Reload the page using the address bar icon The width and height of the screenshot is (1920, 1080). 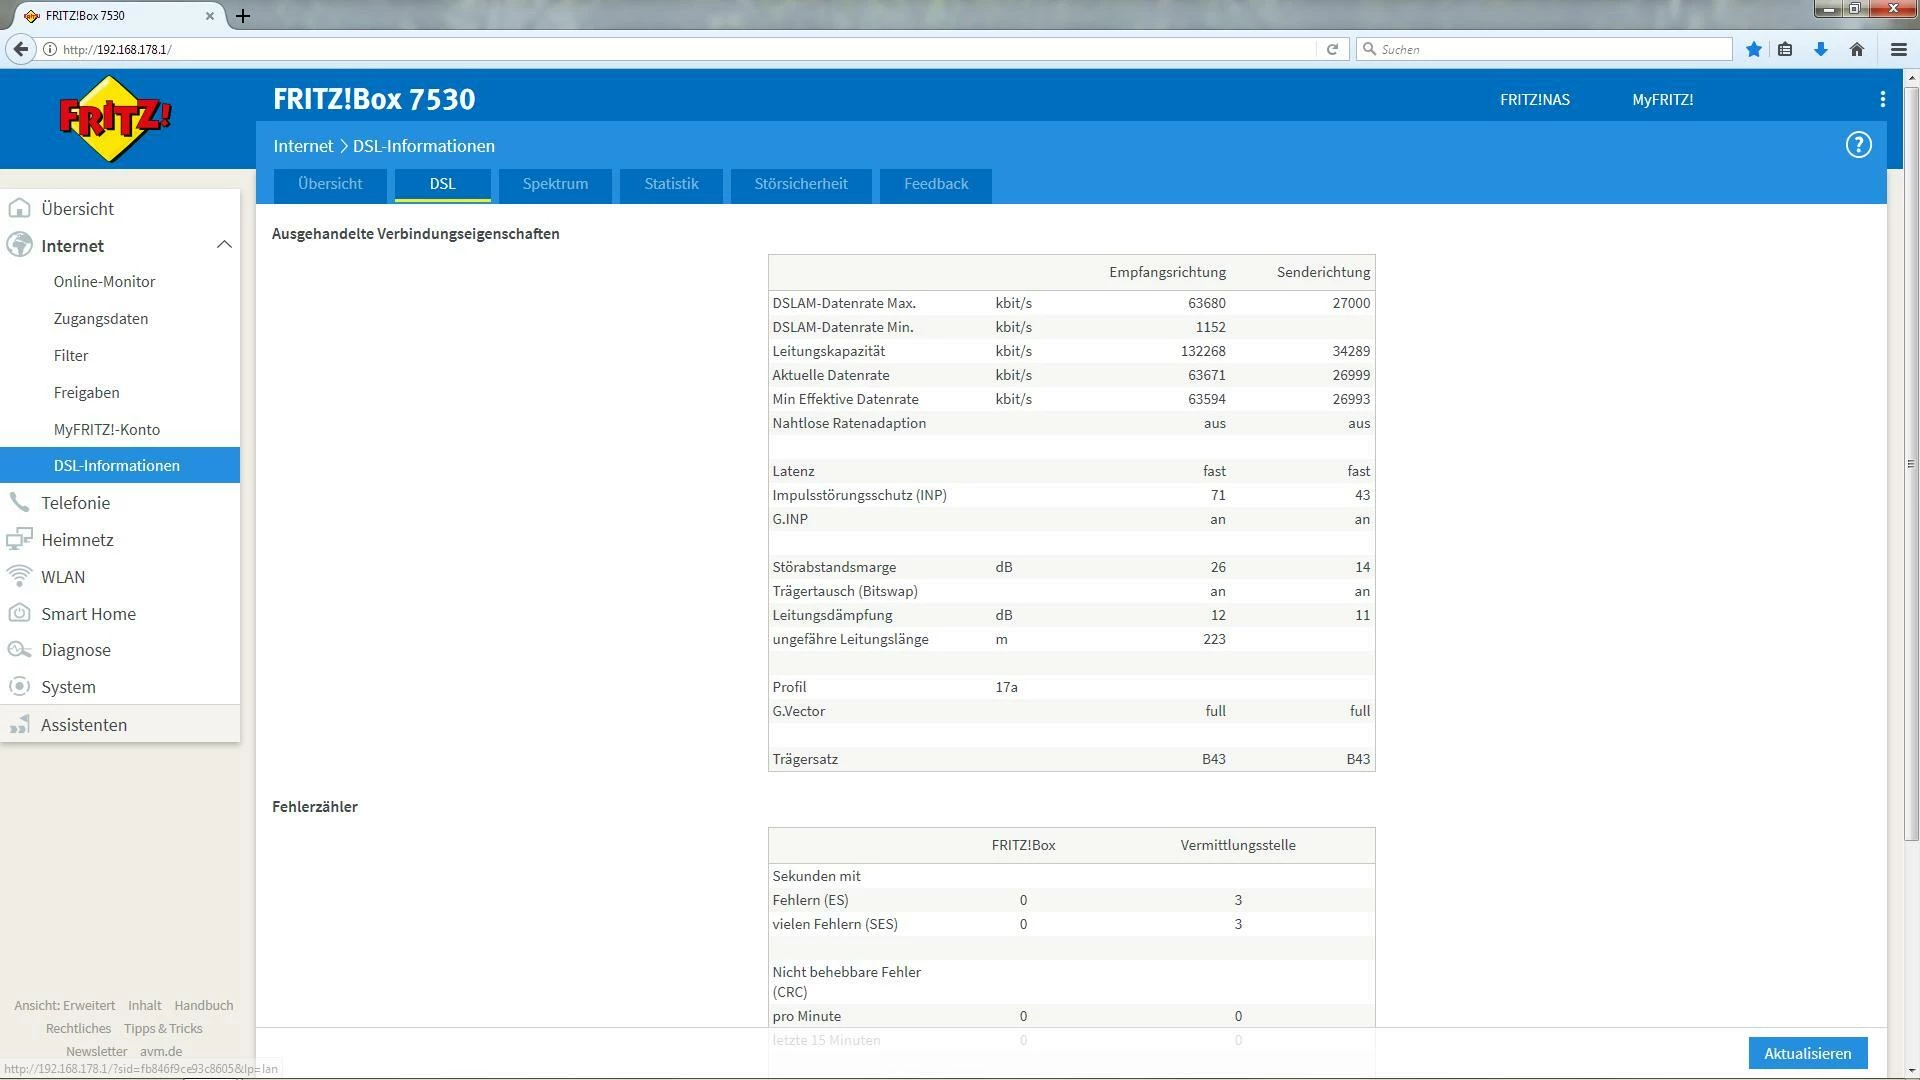click(1332, 49)
